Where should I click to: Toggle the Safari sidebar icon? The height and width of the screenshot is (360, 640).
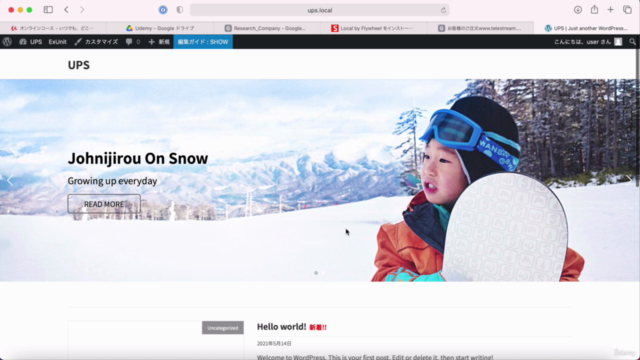pos(48,9)
